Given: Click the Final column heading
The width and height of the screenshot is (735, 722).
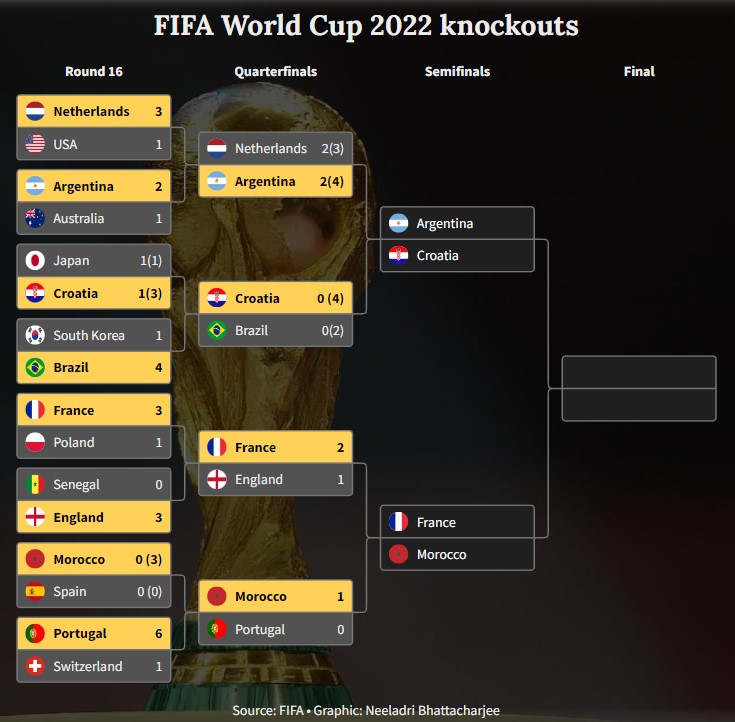Looking at the screenshot, I should pyautogui.click(x=639, y=71).
